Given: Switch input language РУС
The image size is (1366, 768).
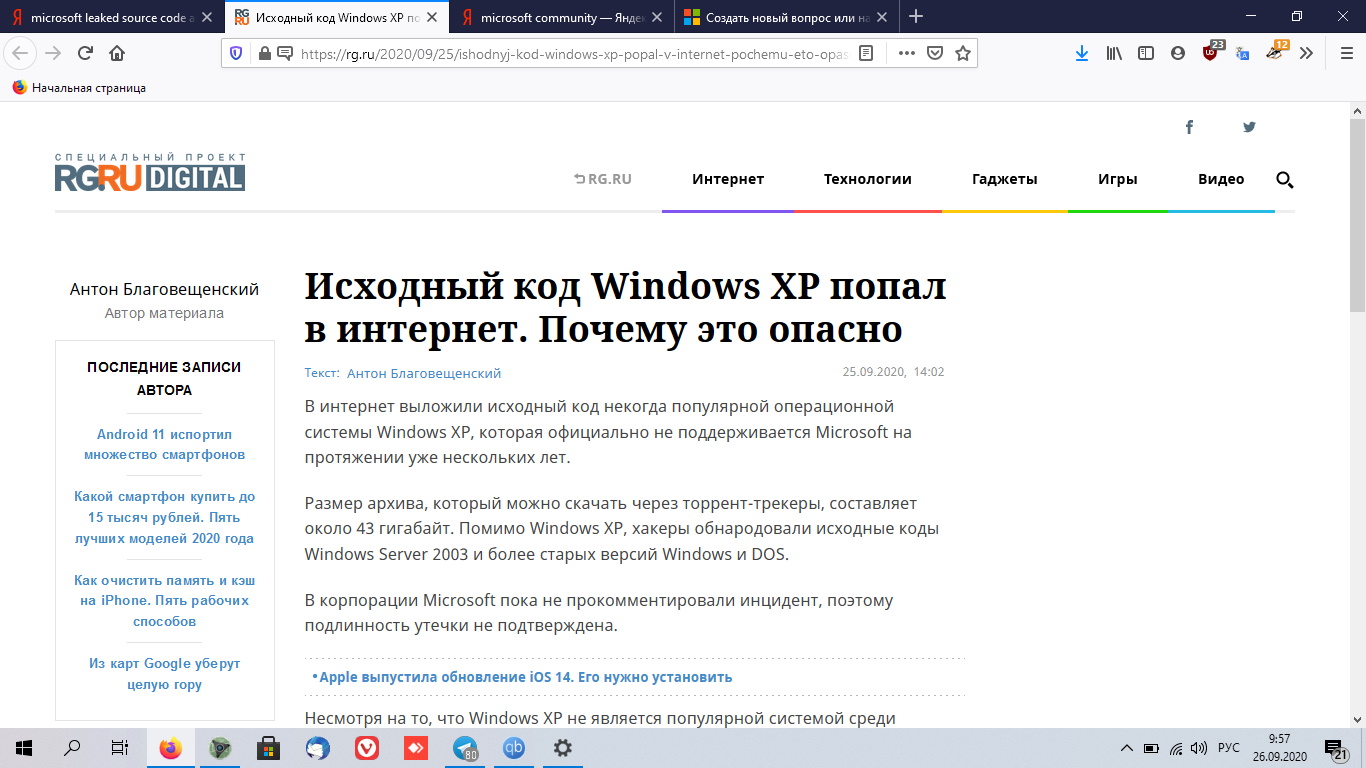Looking at the screenshot, I should point(1229,748).
